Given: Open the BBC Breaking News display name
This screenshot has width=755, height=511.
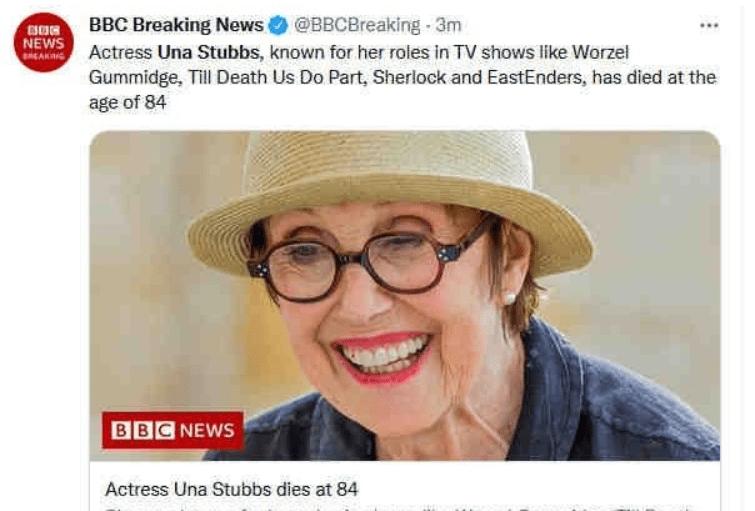Looking at the screenshot, I should point(176,25).
